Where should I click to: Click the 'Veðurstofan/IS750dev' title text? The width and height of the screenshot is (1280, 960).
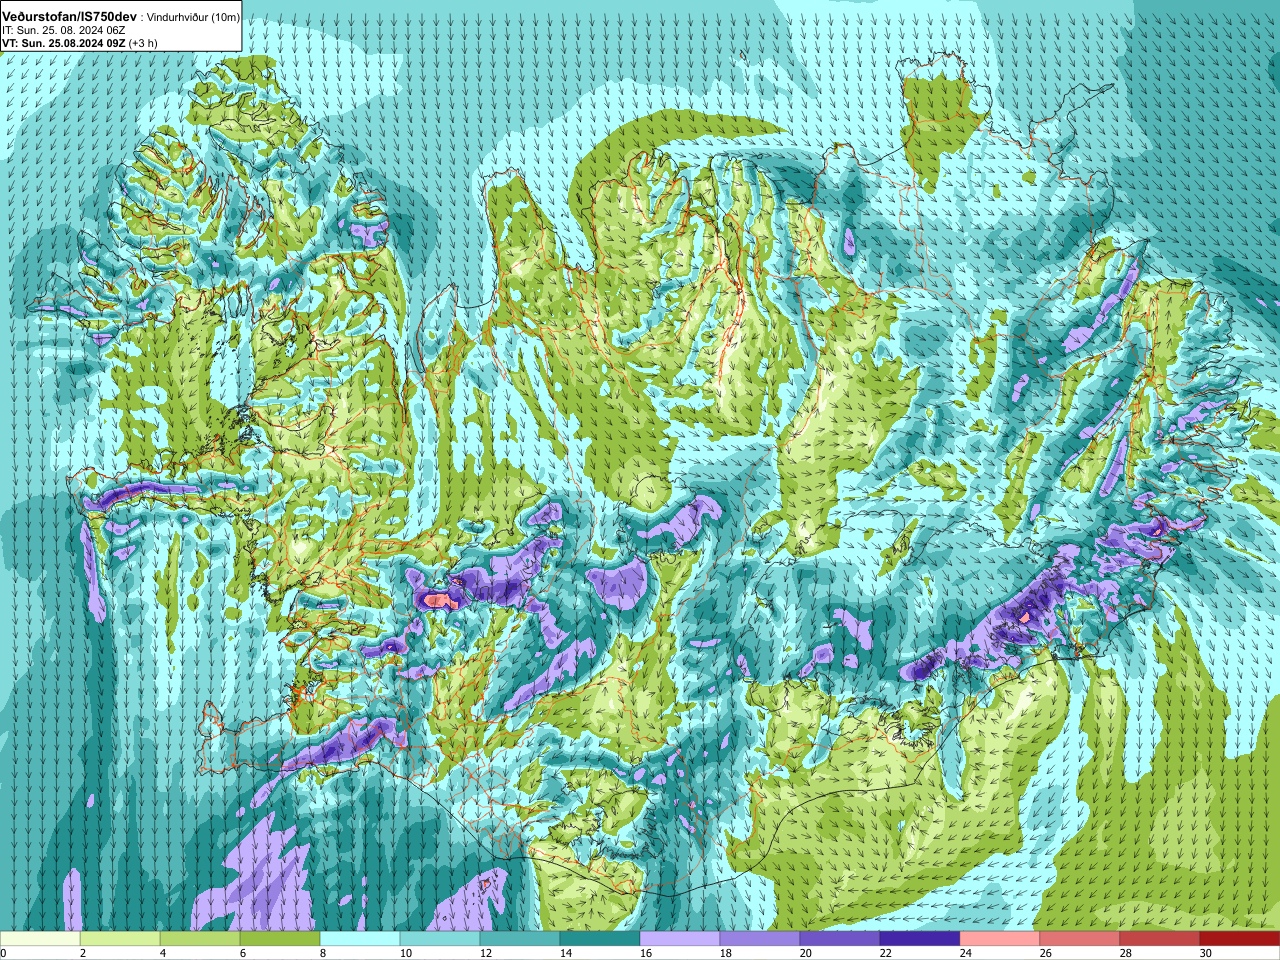point(70,17)
